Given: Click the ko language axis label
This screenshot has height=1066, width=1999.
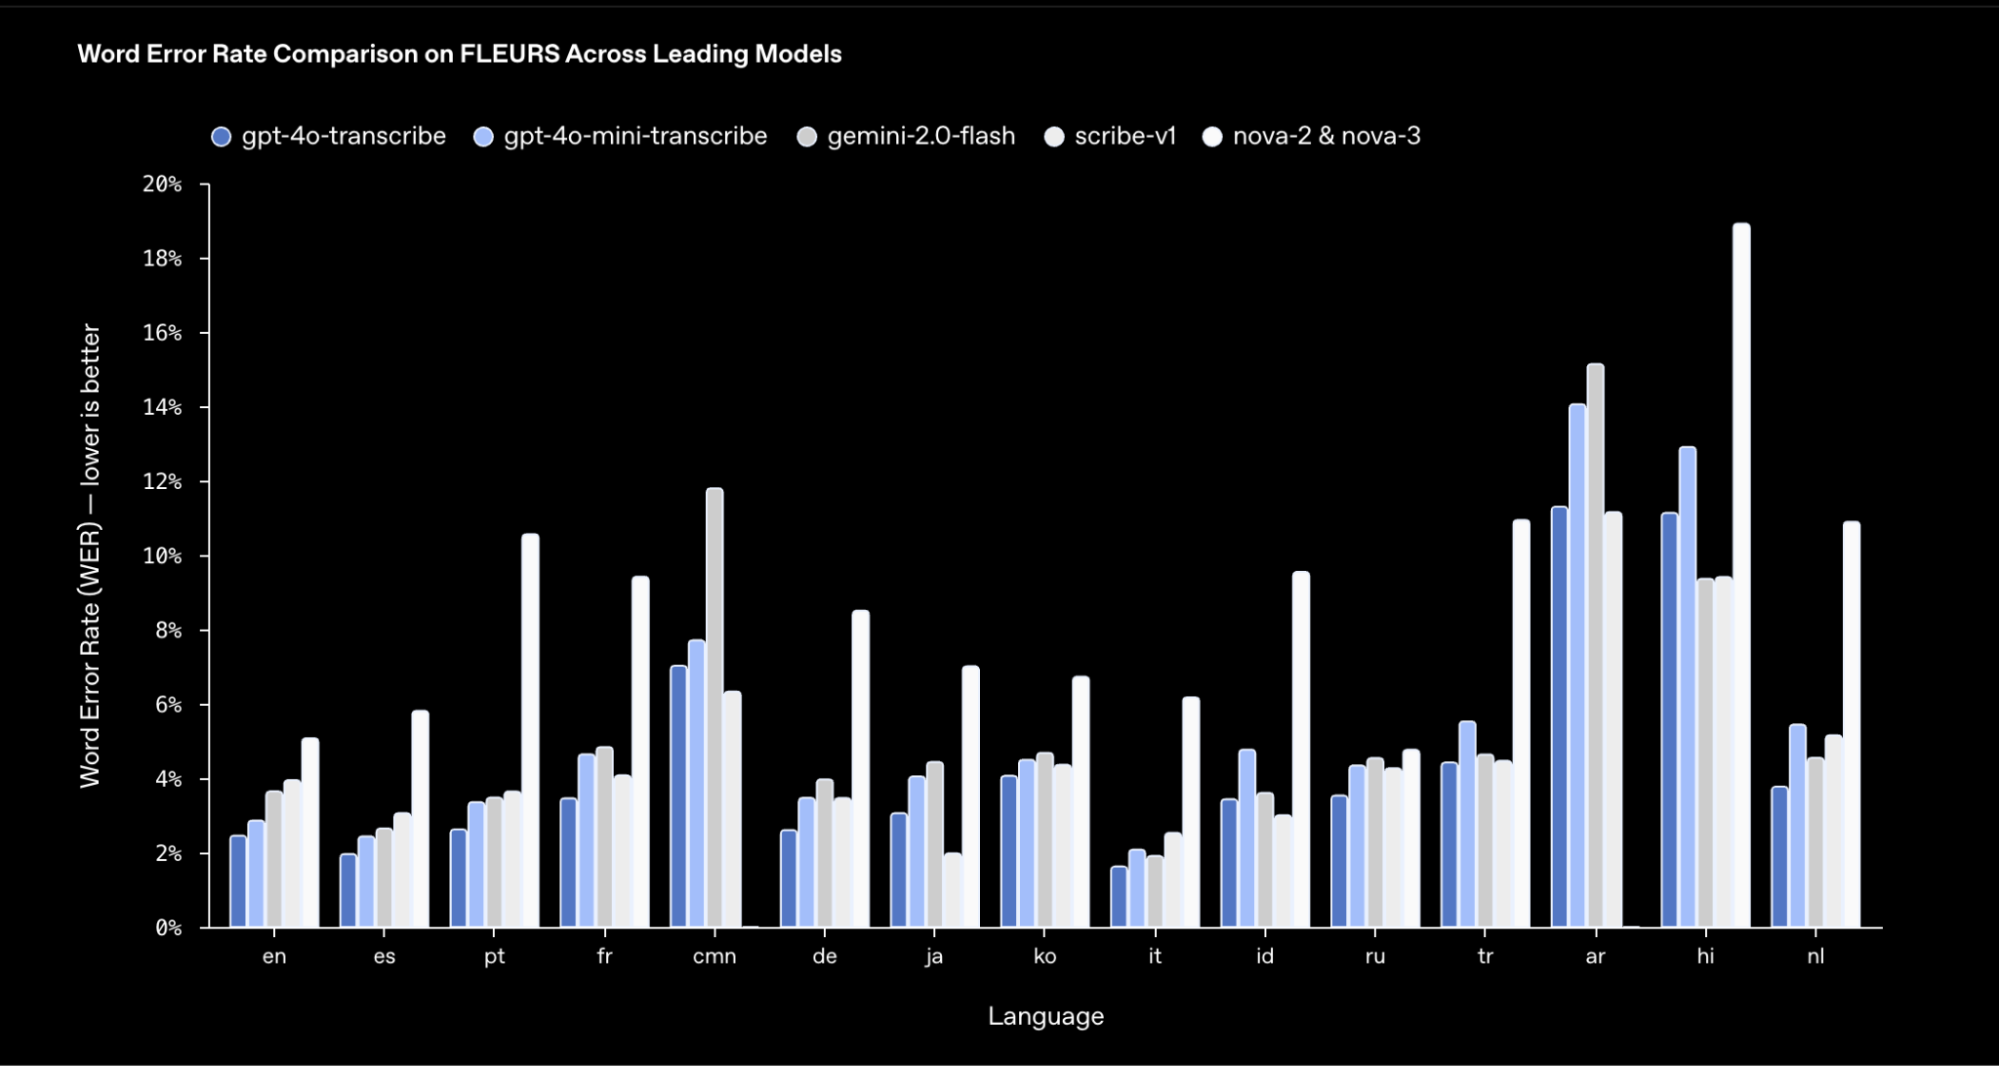Looking at the screenshot, I should 1044,956.
